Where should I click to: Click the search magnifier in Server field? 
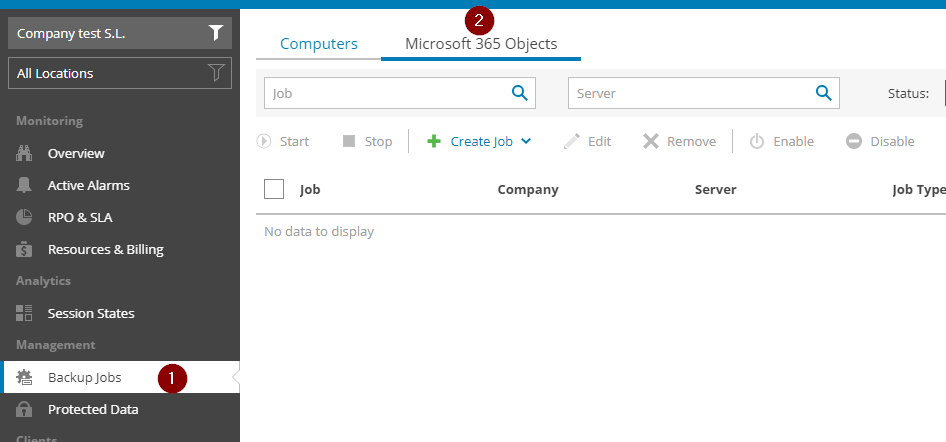pos(823,93)
